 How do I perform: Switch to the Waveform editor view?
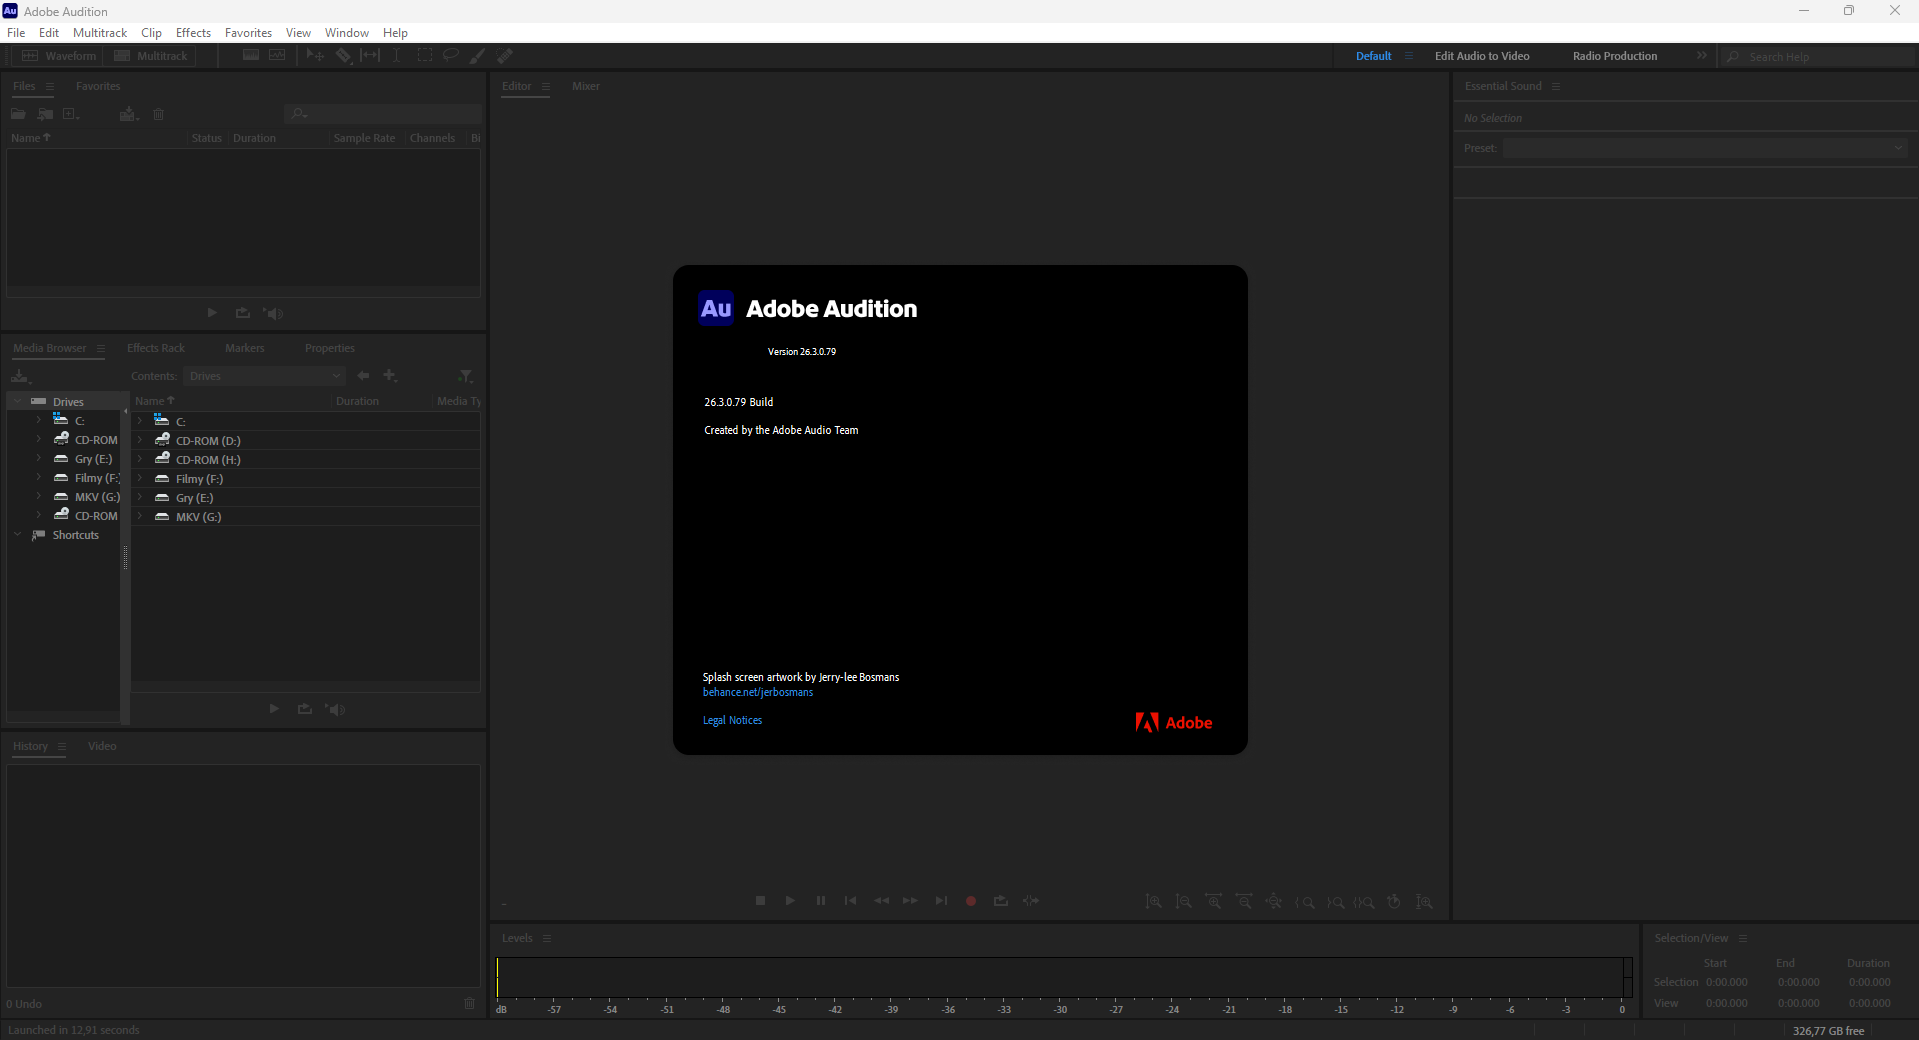click(x=59, y=56)
